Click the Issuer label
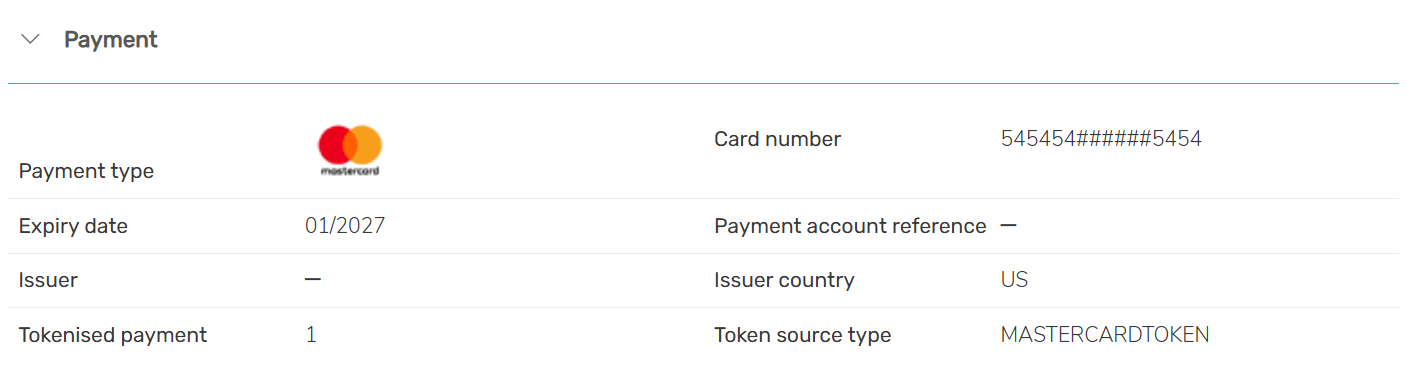Image resolution: width=1407 pixels, height=384 pixels. (x=48, y=280)
